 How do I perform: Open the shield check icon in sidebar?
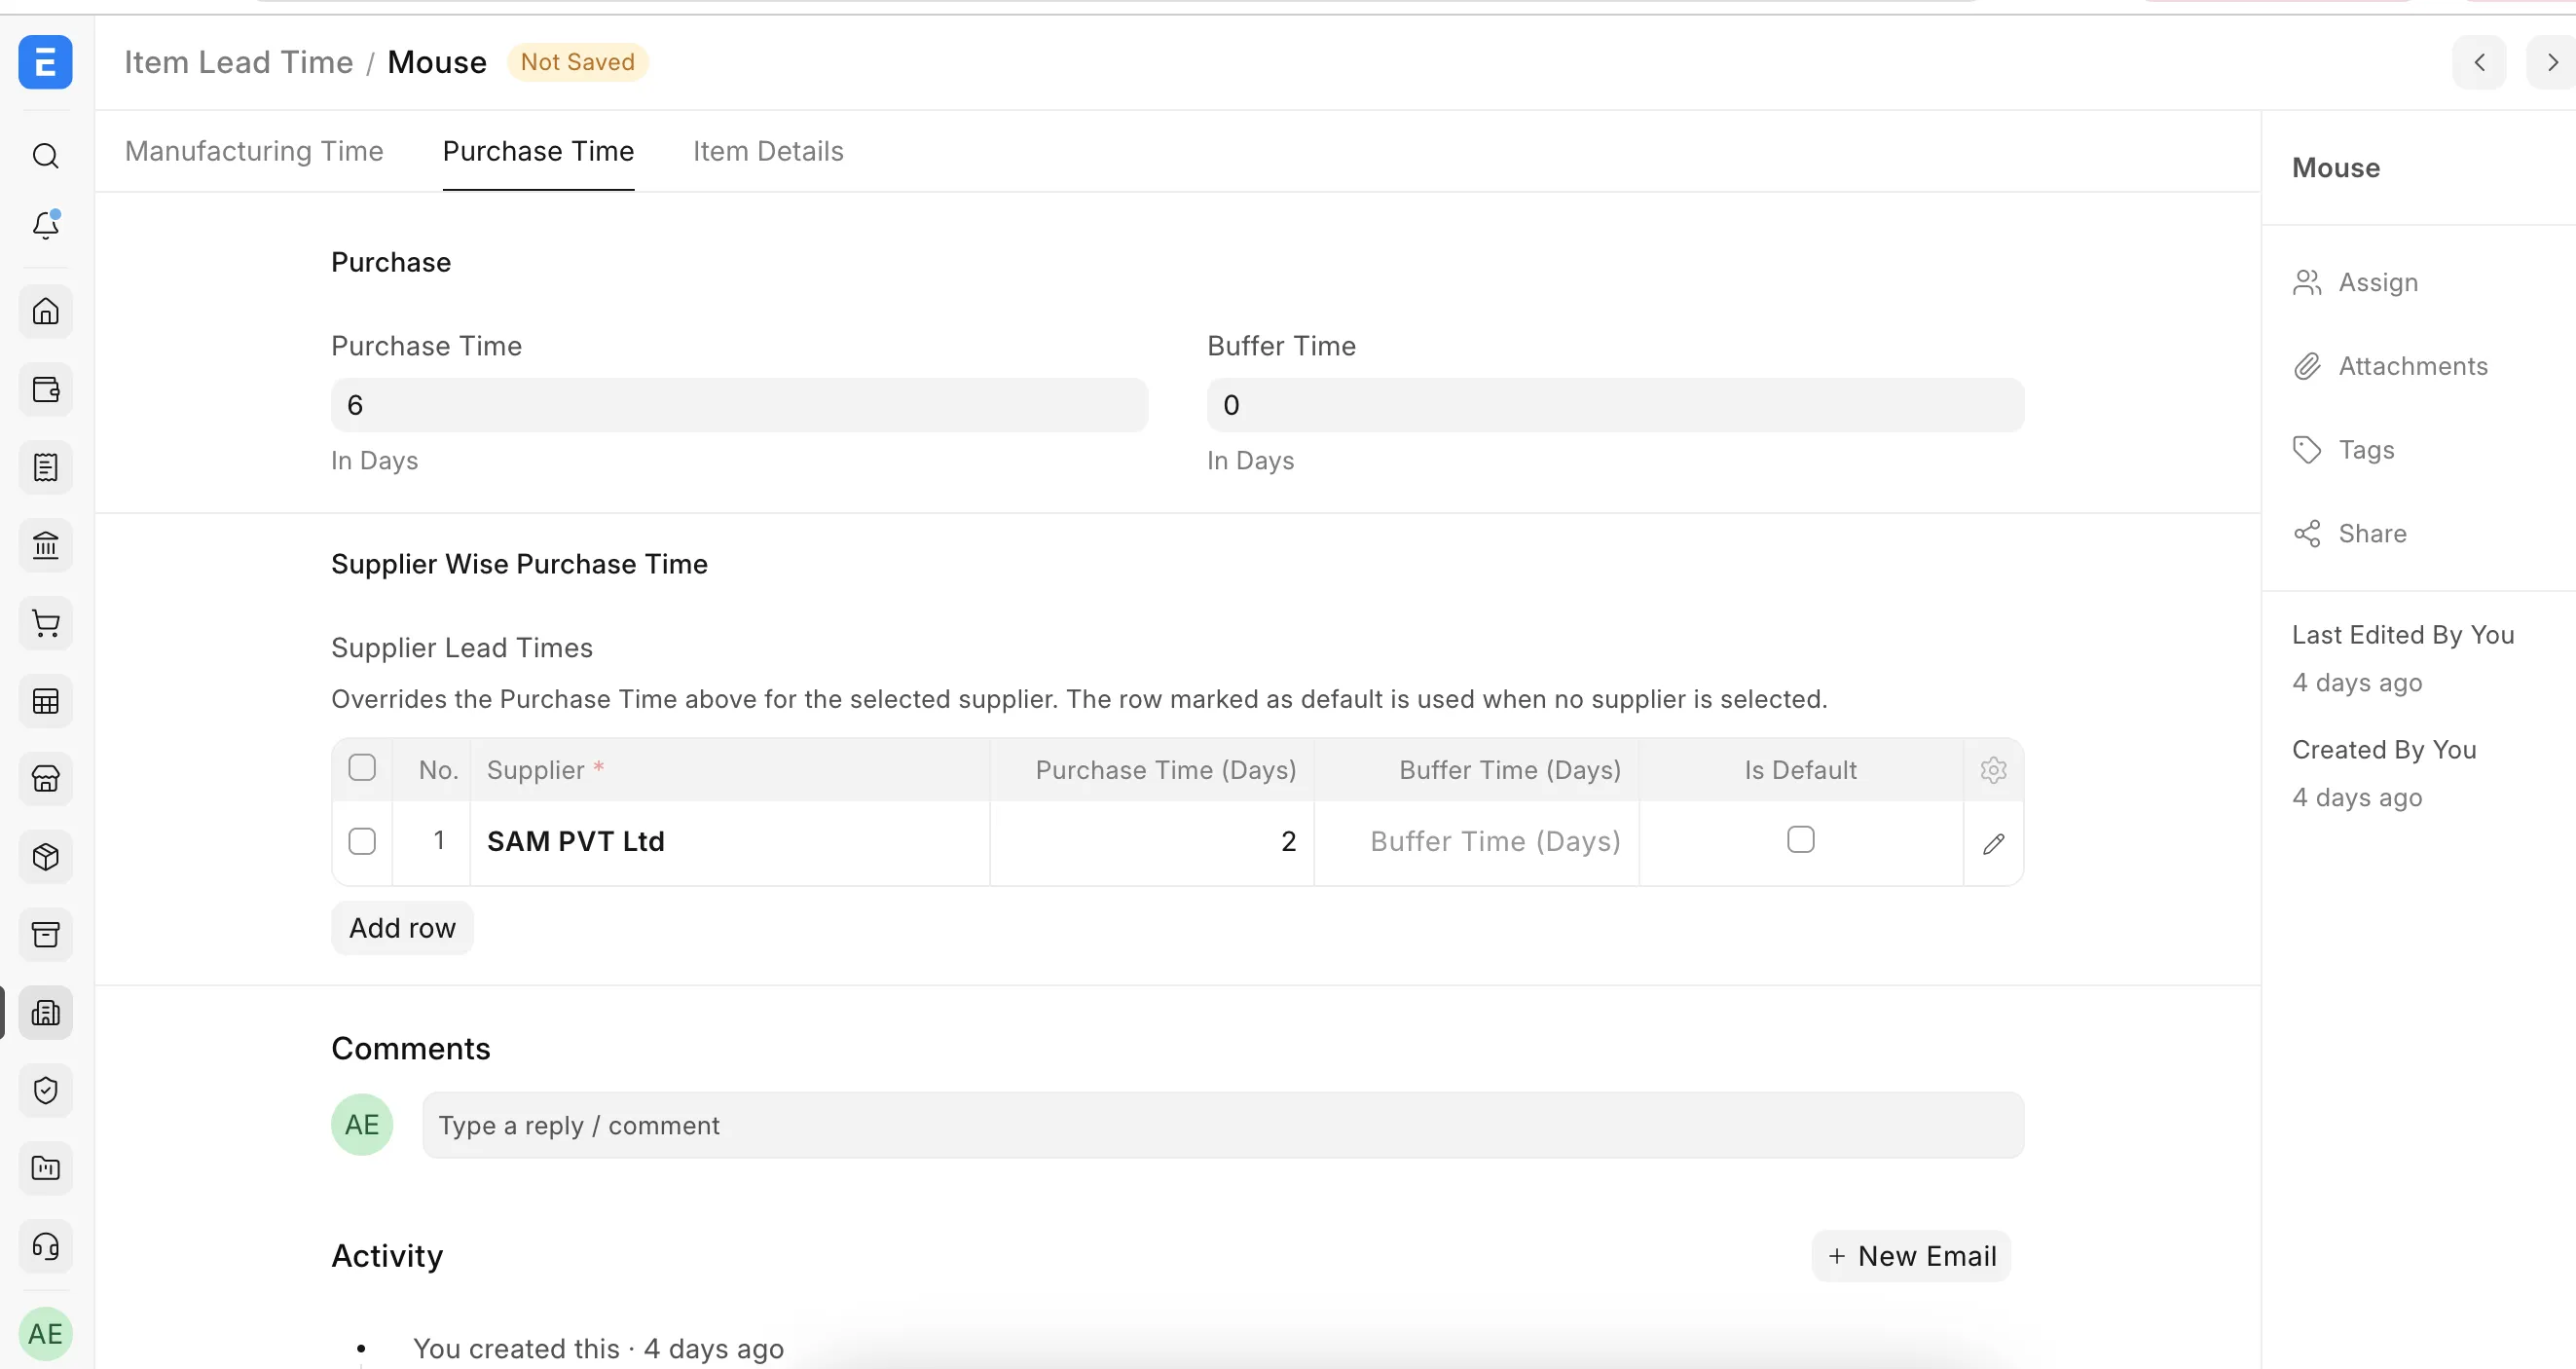pos(46,1090)
